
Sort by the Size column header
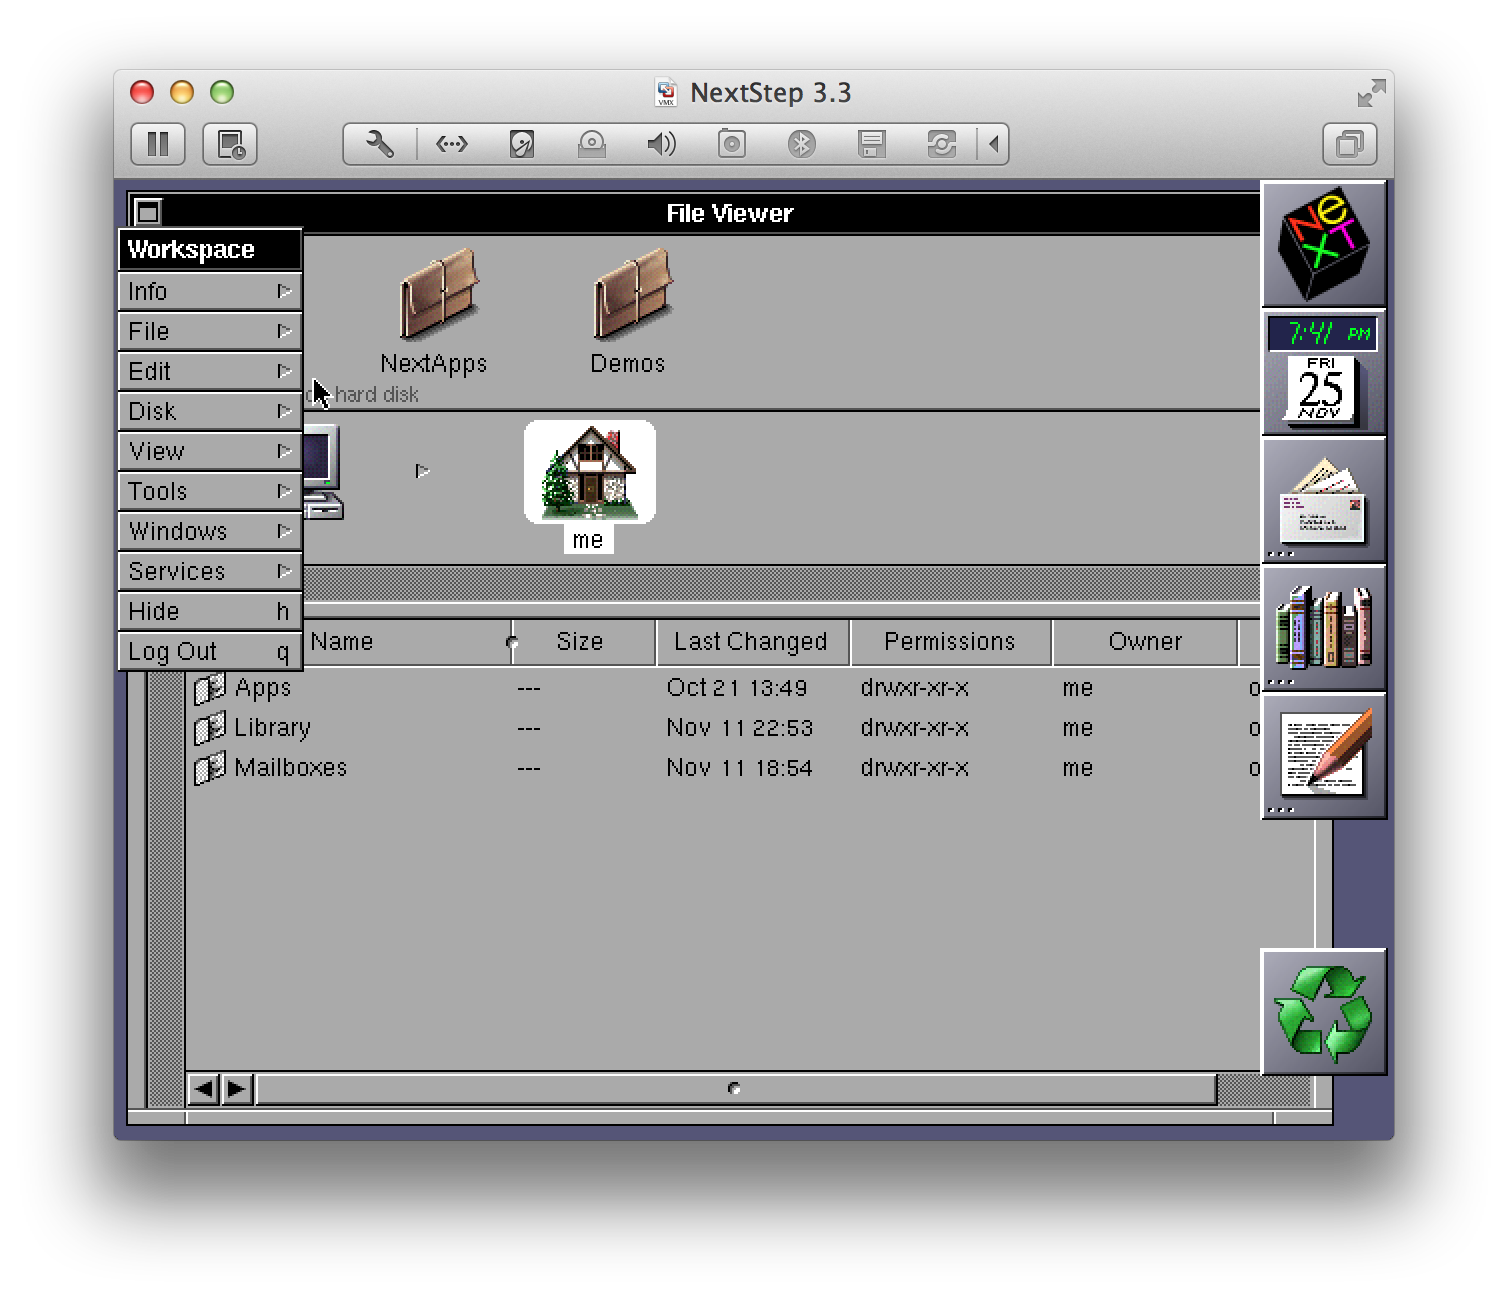tap(584, 642)
